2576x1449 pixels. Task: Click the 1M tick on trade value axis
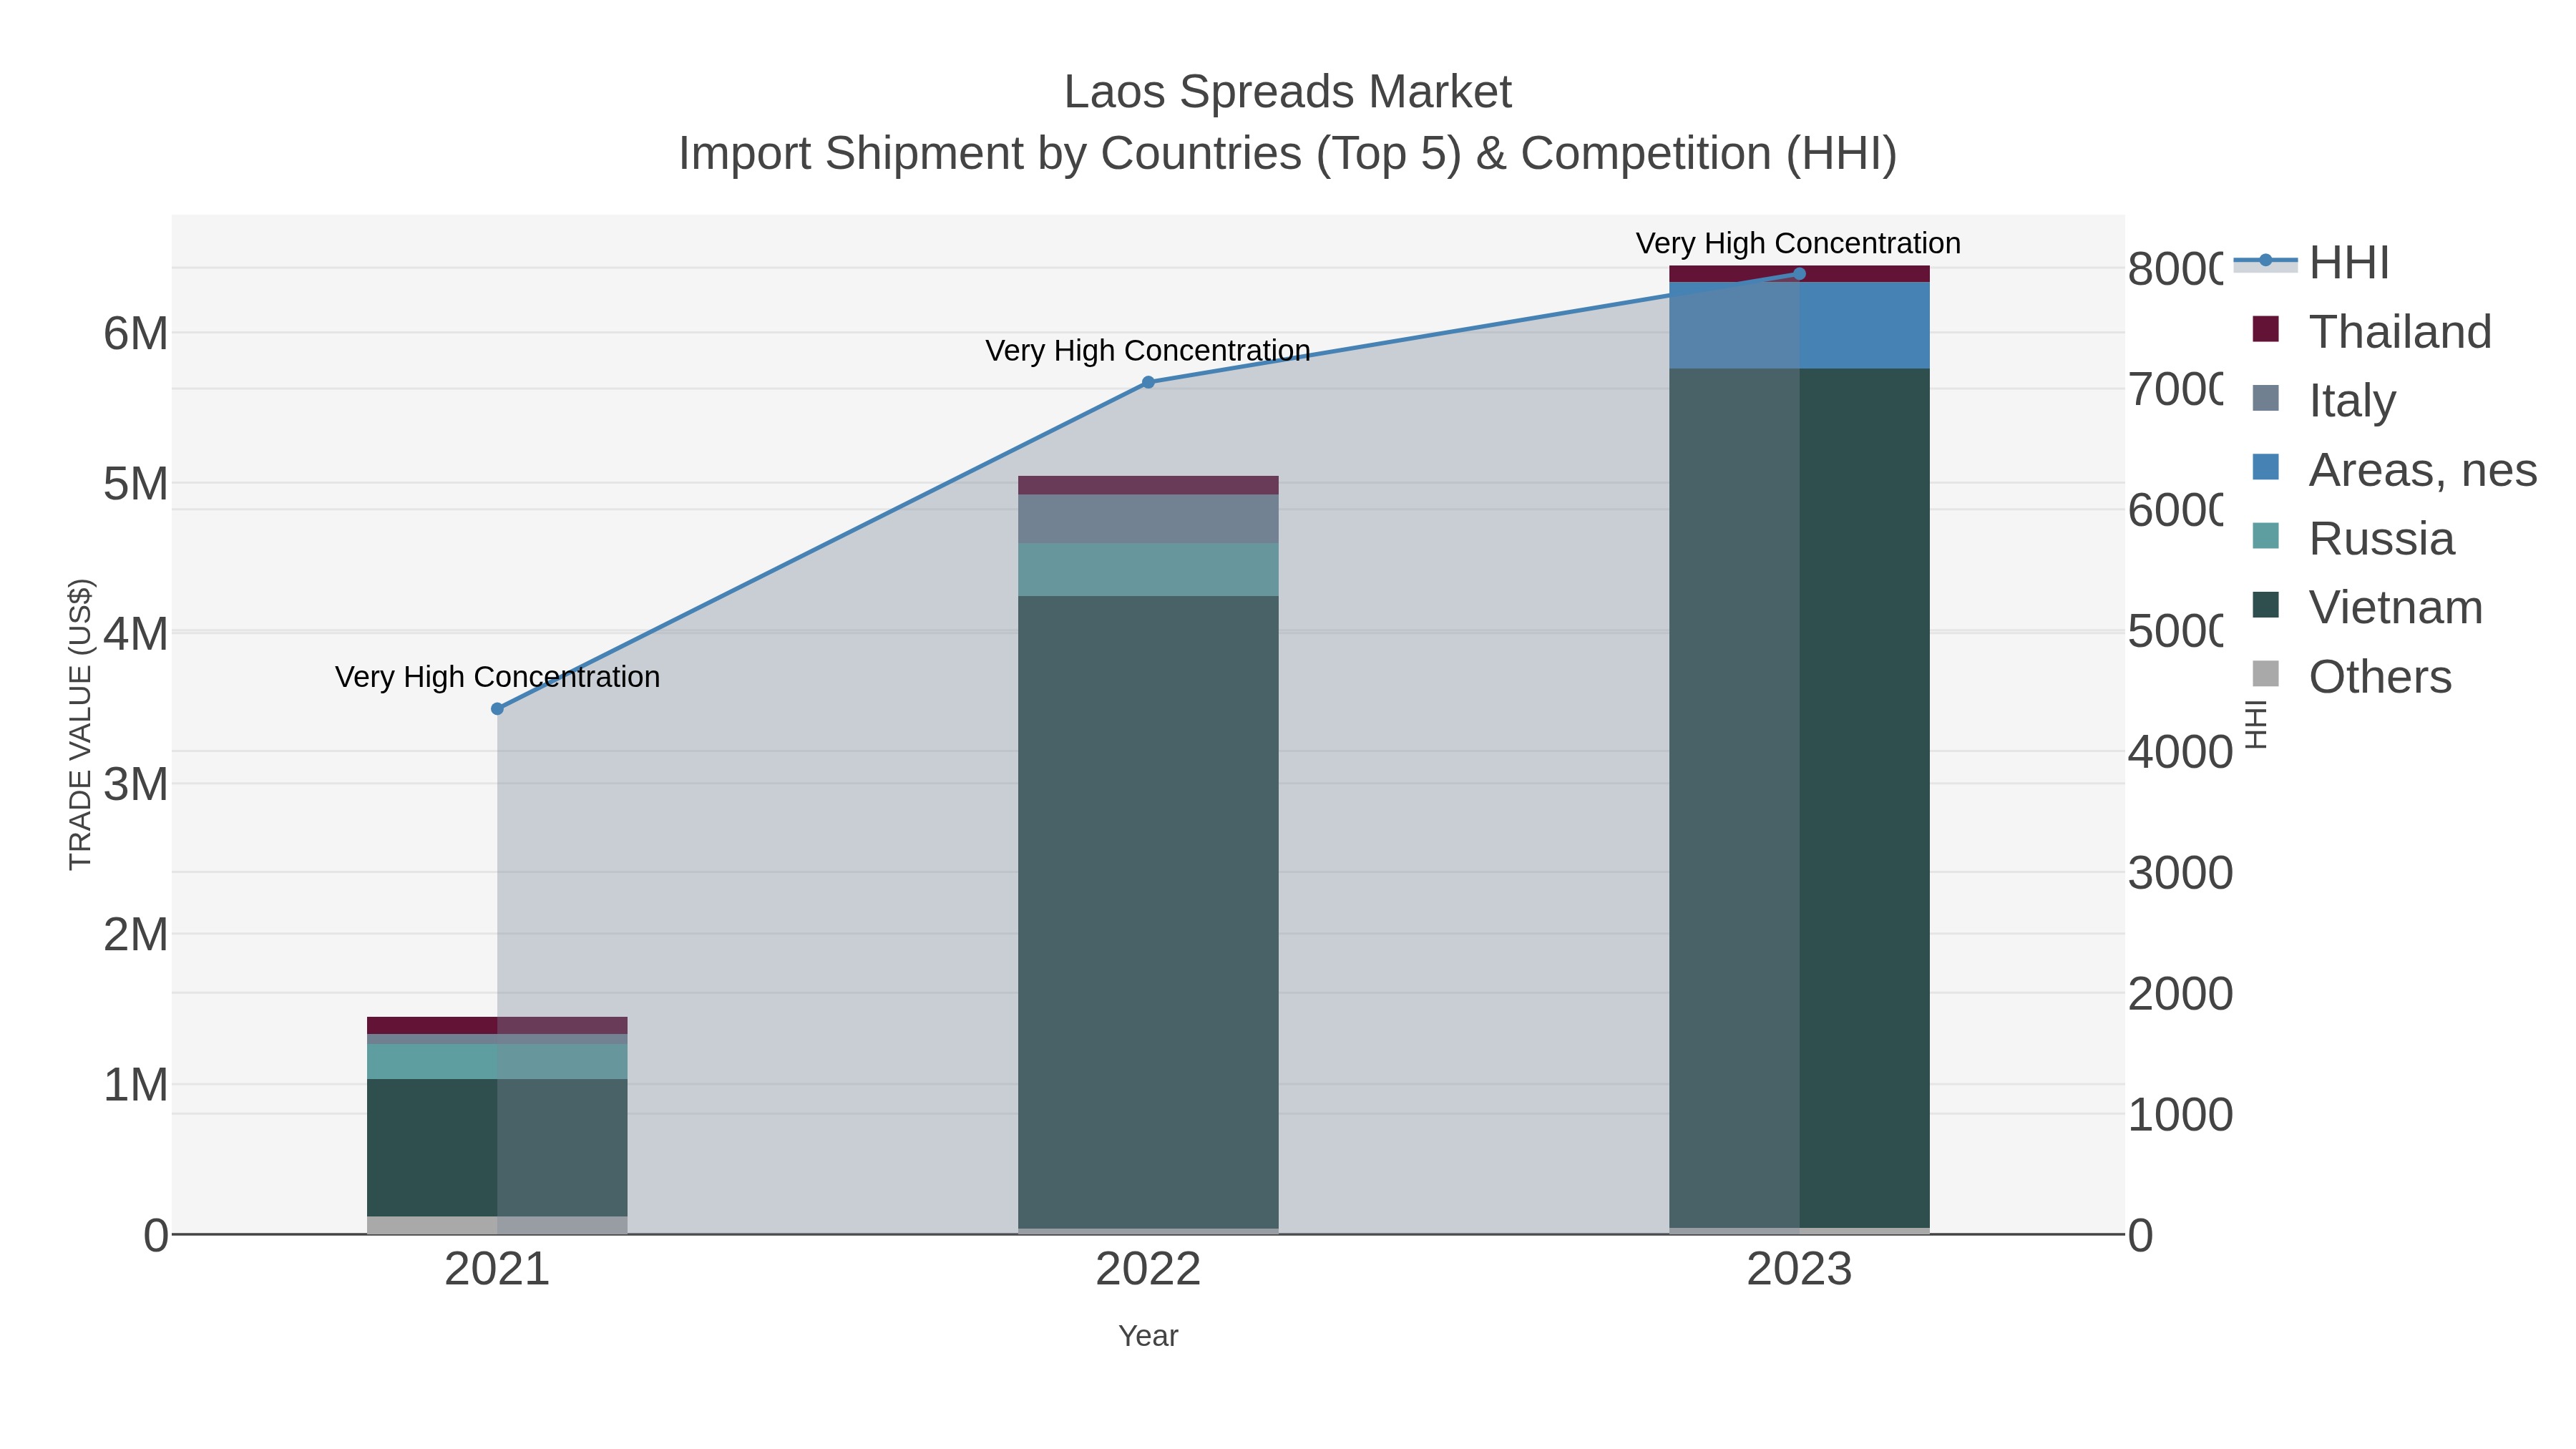pyautogui.click(x=136, y=1085)
